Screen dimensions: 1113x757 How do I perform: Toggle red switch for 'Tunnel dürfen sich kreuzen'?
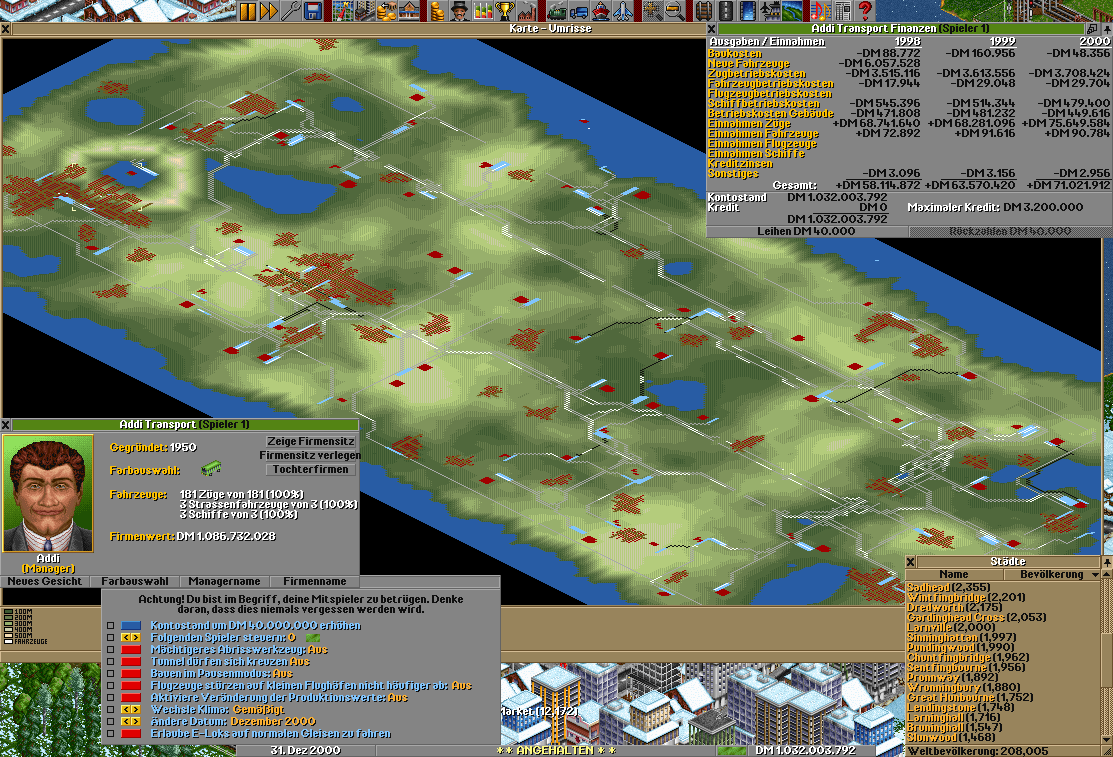coord(132,662)
